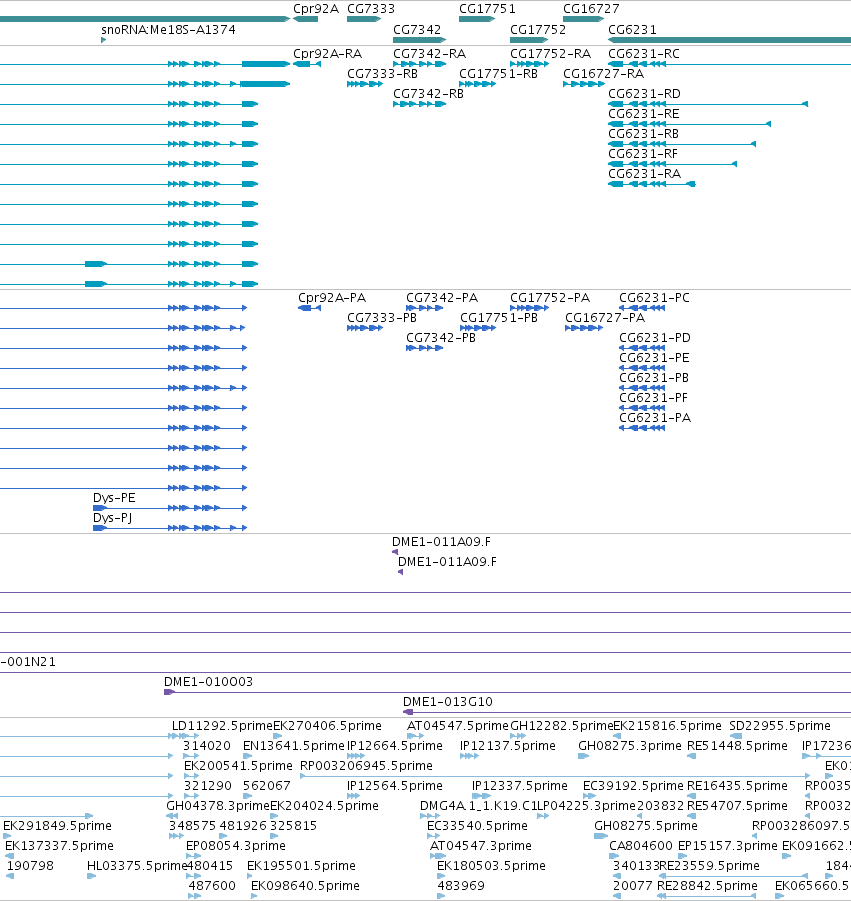
Task: Select EST label LD11292.5prime
Action: click(222, 726)
